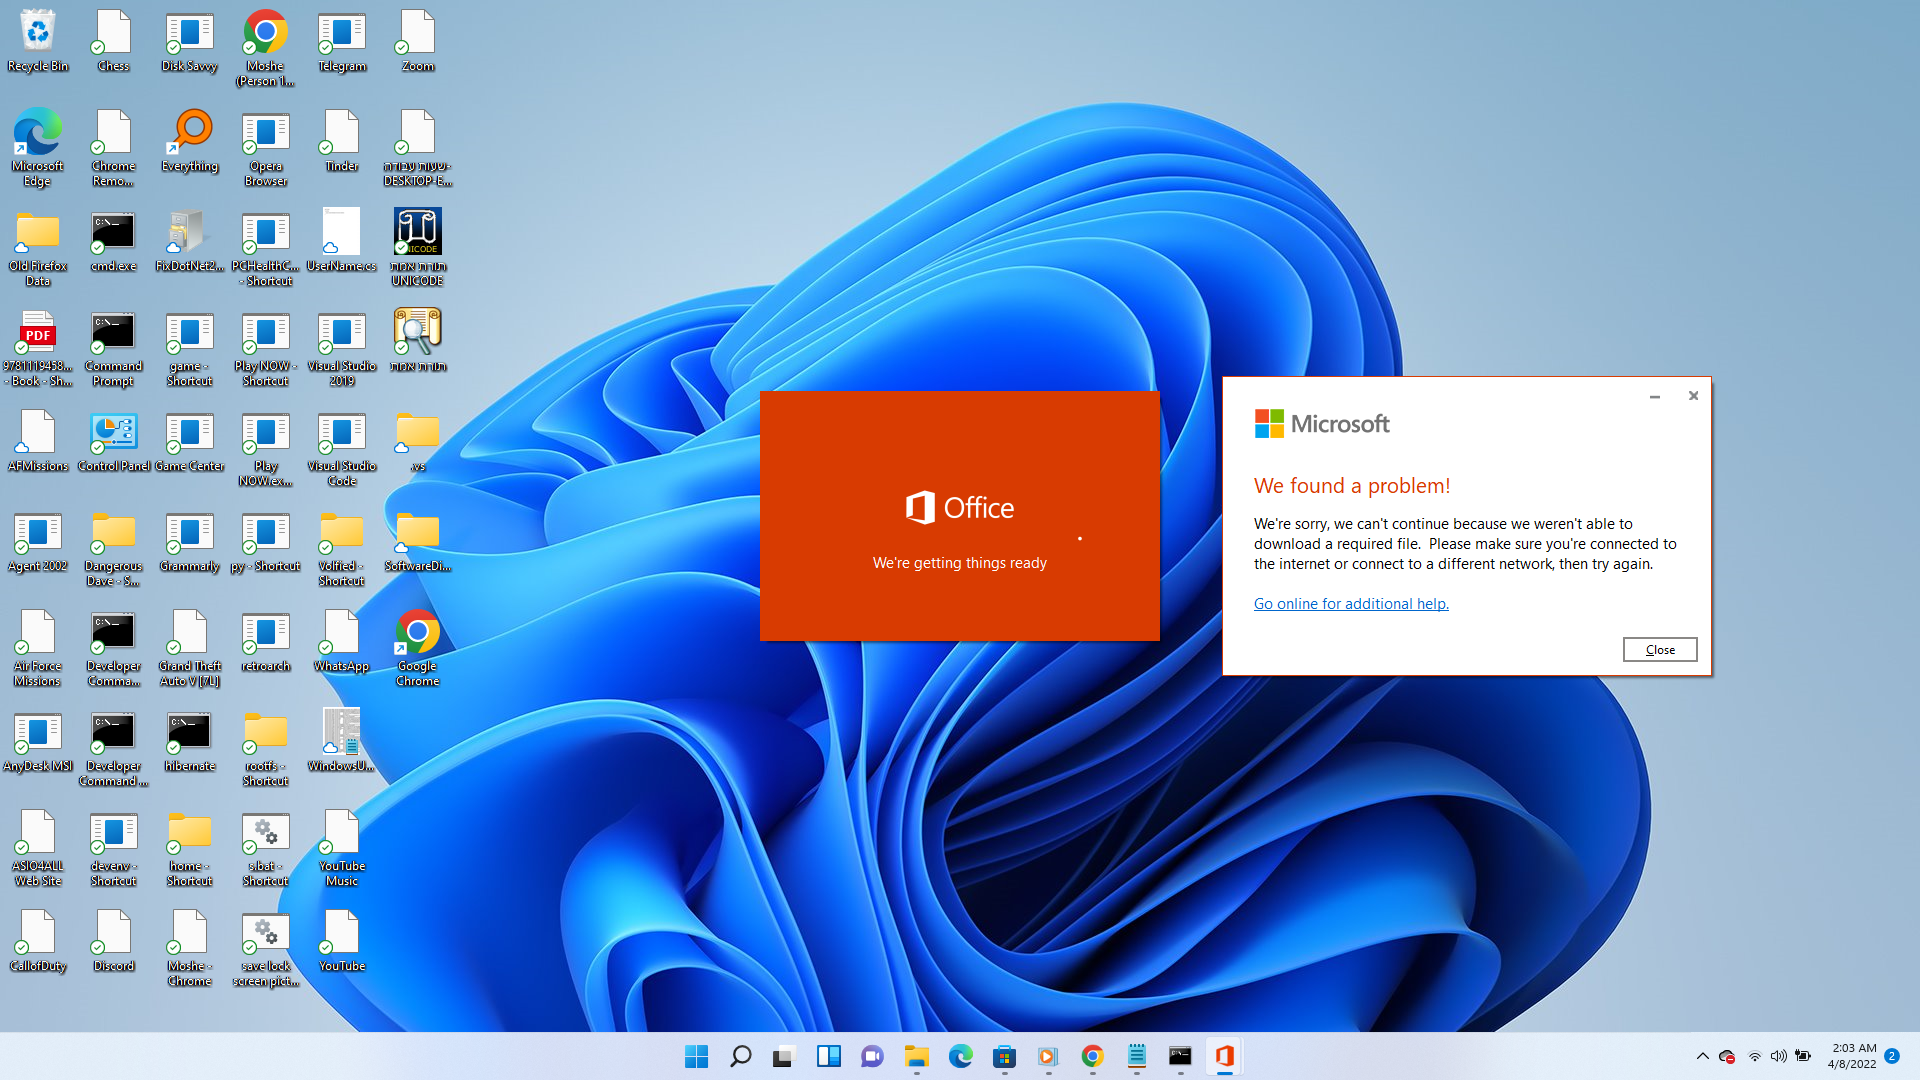Minimize the Microsoft problem dialog

pos(1655,396)
